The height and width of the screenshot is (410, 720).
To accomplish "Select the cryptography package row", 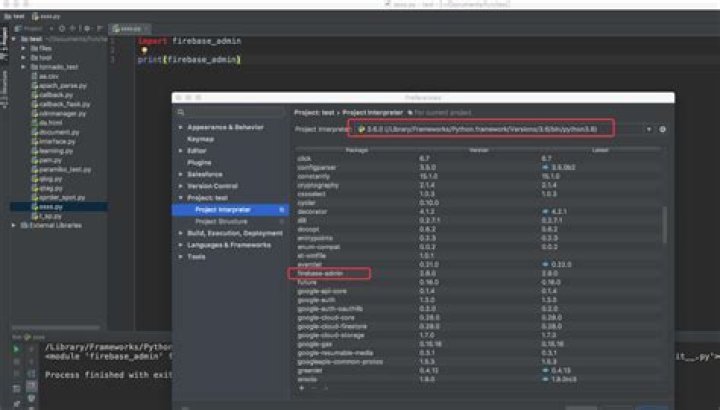I will point(478,185).
